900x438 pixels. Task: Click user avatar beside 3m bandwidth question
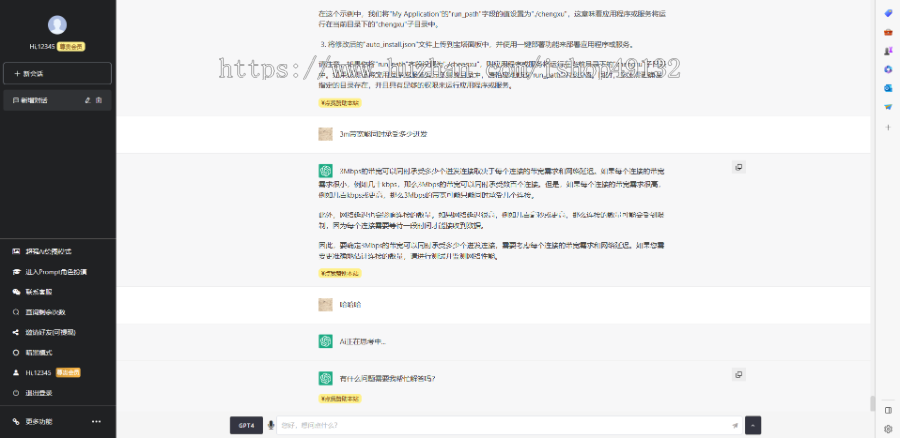coord(325,134)
